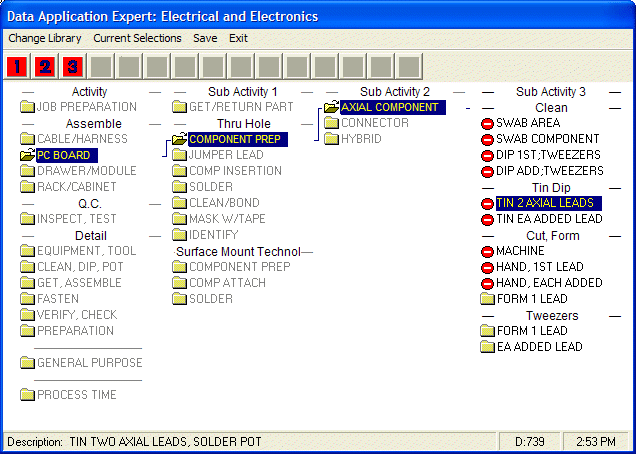
Task: Click the red numbered button 2
Action: click(x=45, y=67)
